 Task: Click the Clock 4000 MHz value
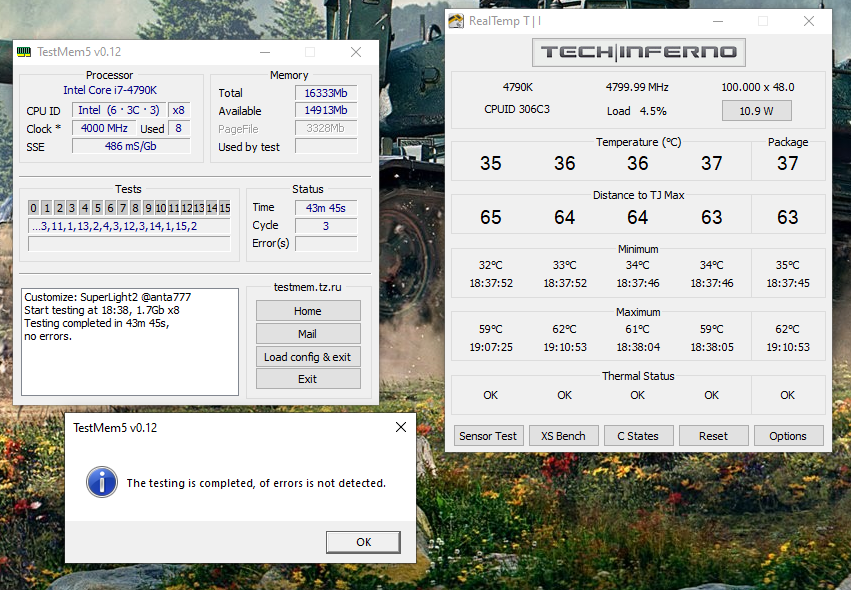coord(104,128)
